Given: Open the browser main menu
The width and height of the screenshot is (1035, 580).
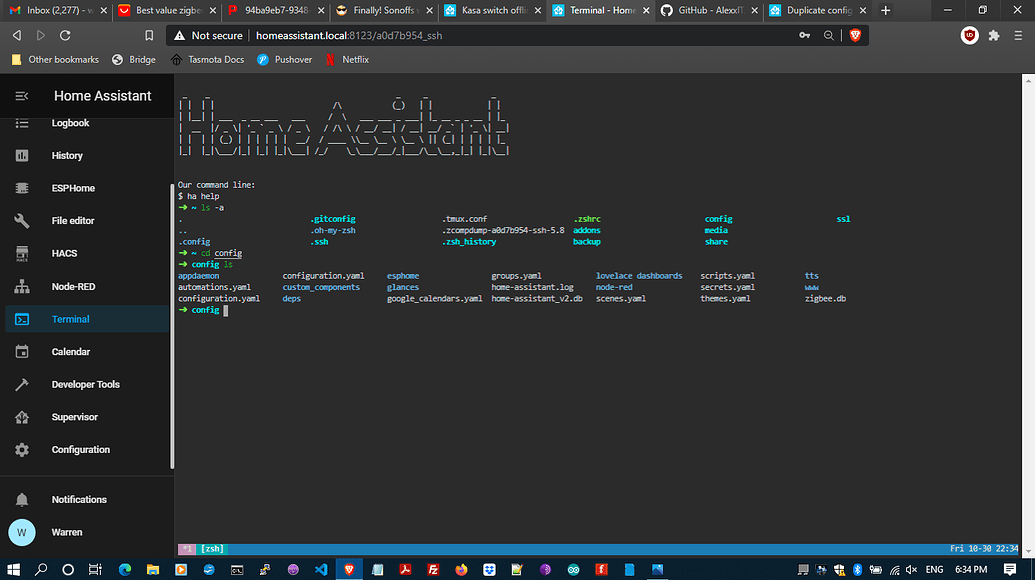Looking at the screenshot, I should point(1018,36).
